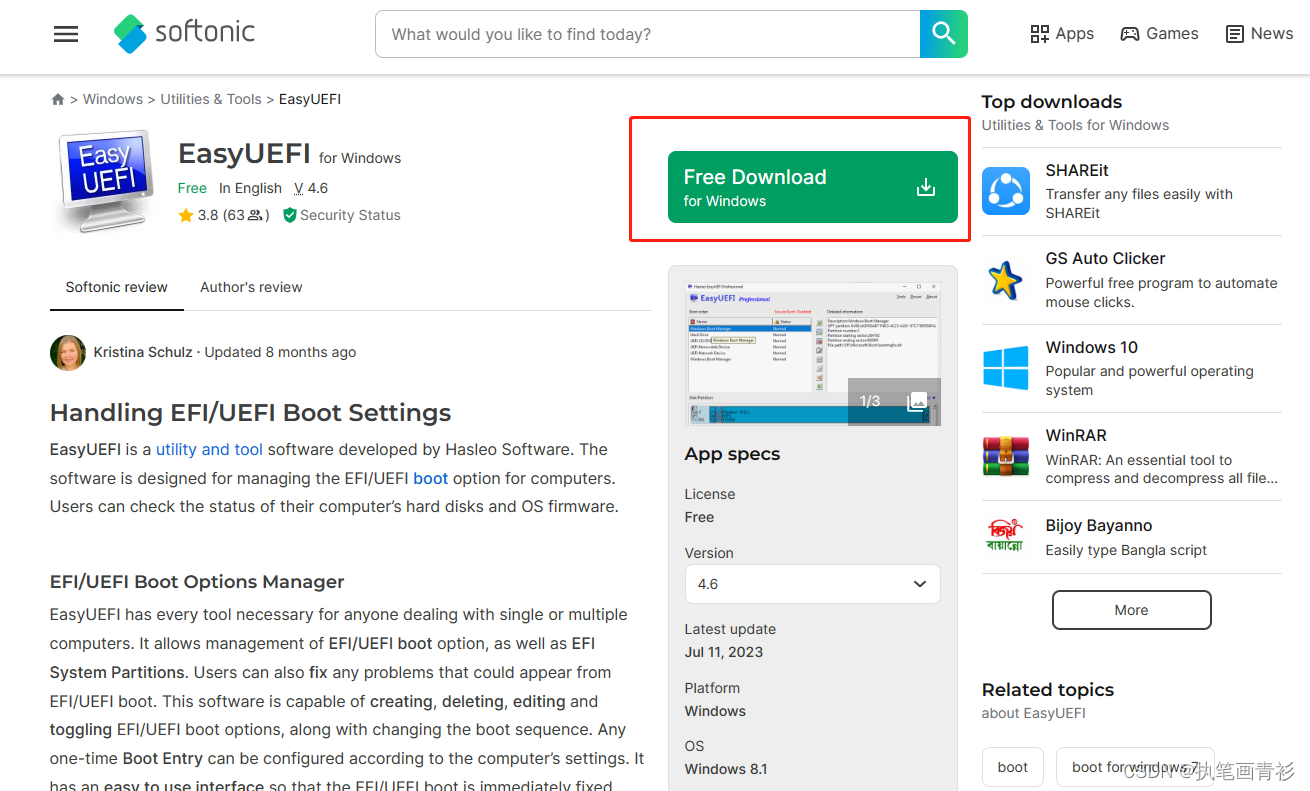This screenshot has height=791, width=1310.
Task: Select the boot topic tag
Action: (1013, 767)
